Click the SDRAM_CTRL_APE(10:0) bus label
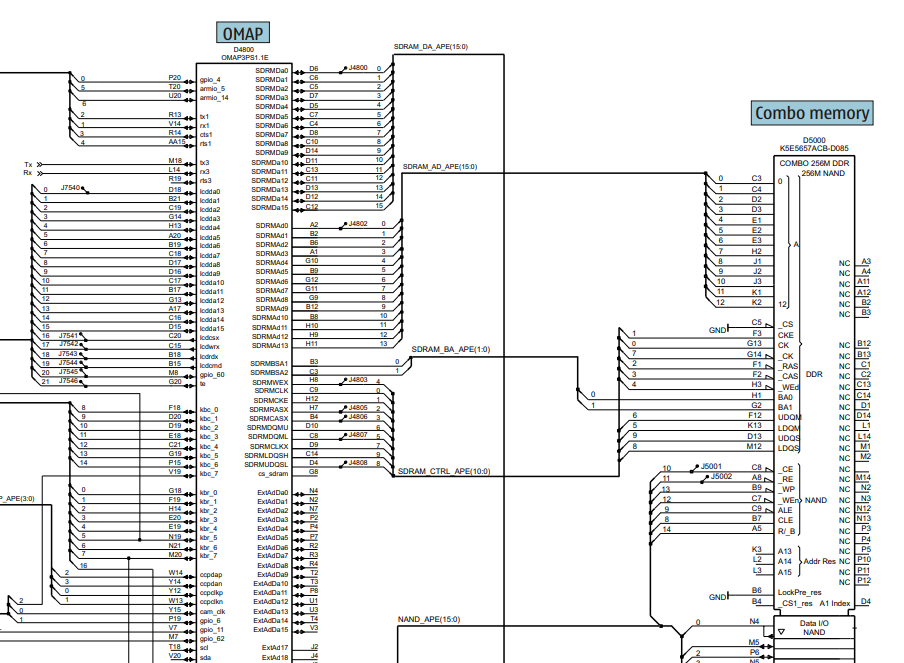The height and width of the screenshot is (663, 904). point(444,471)
